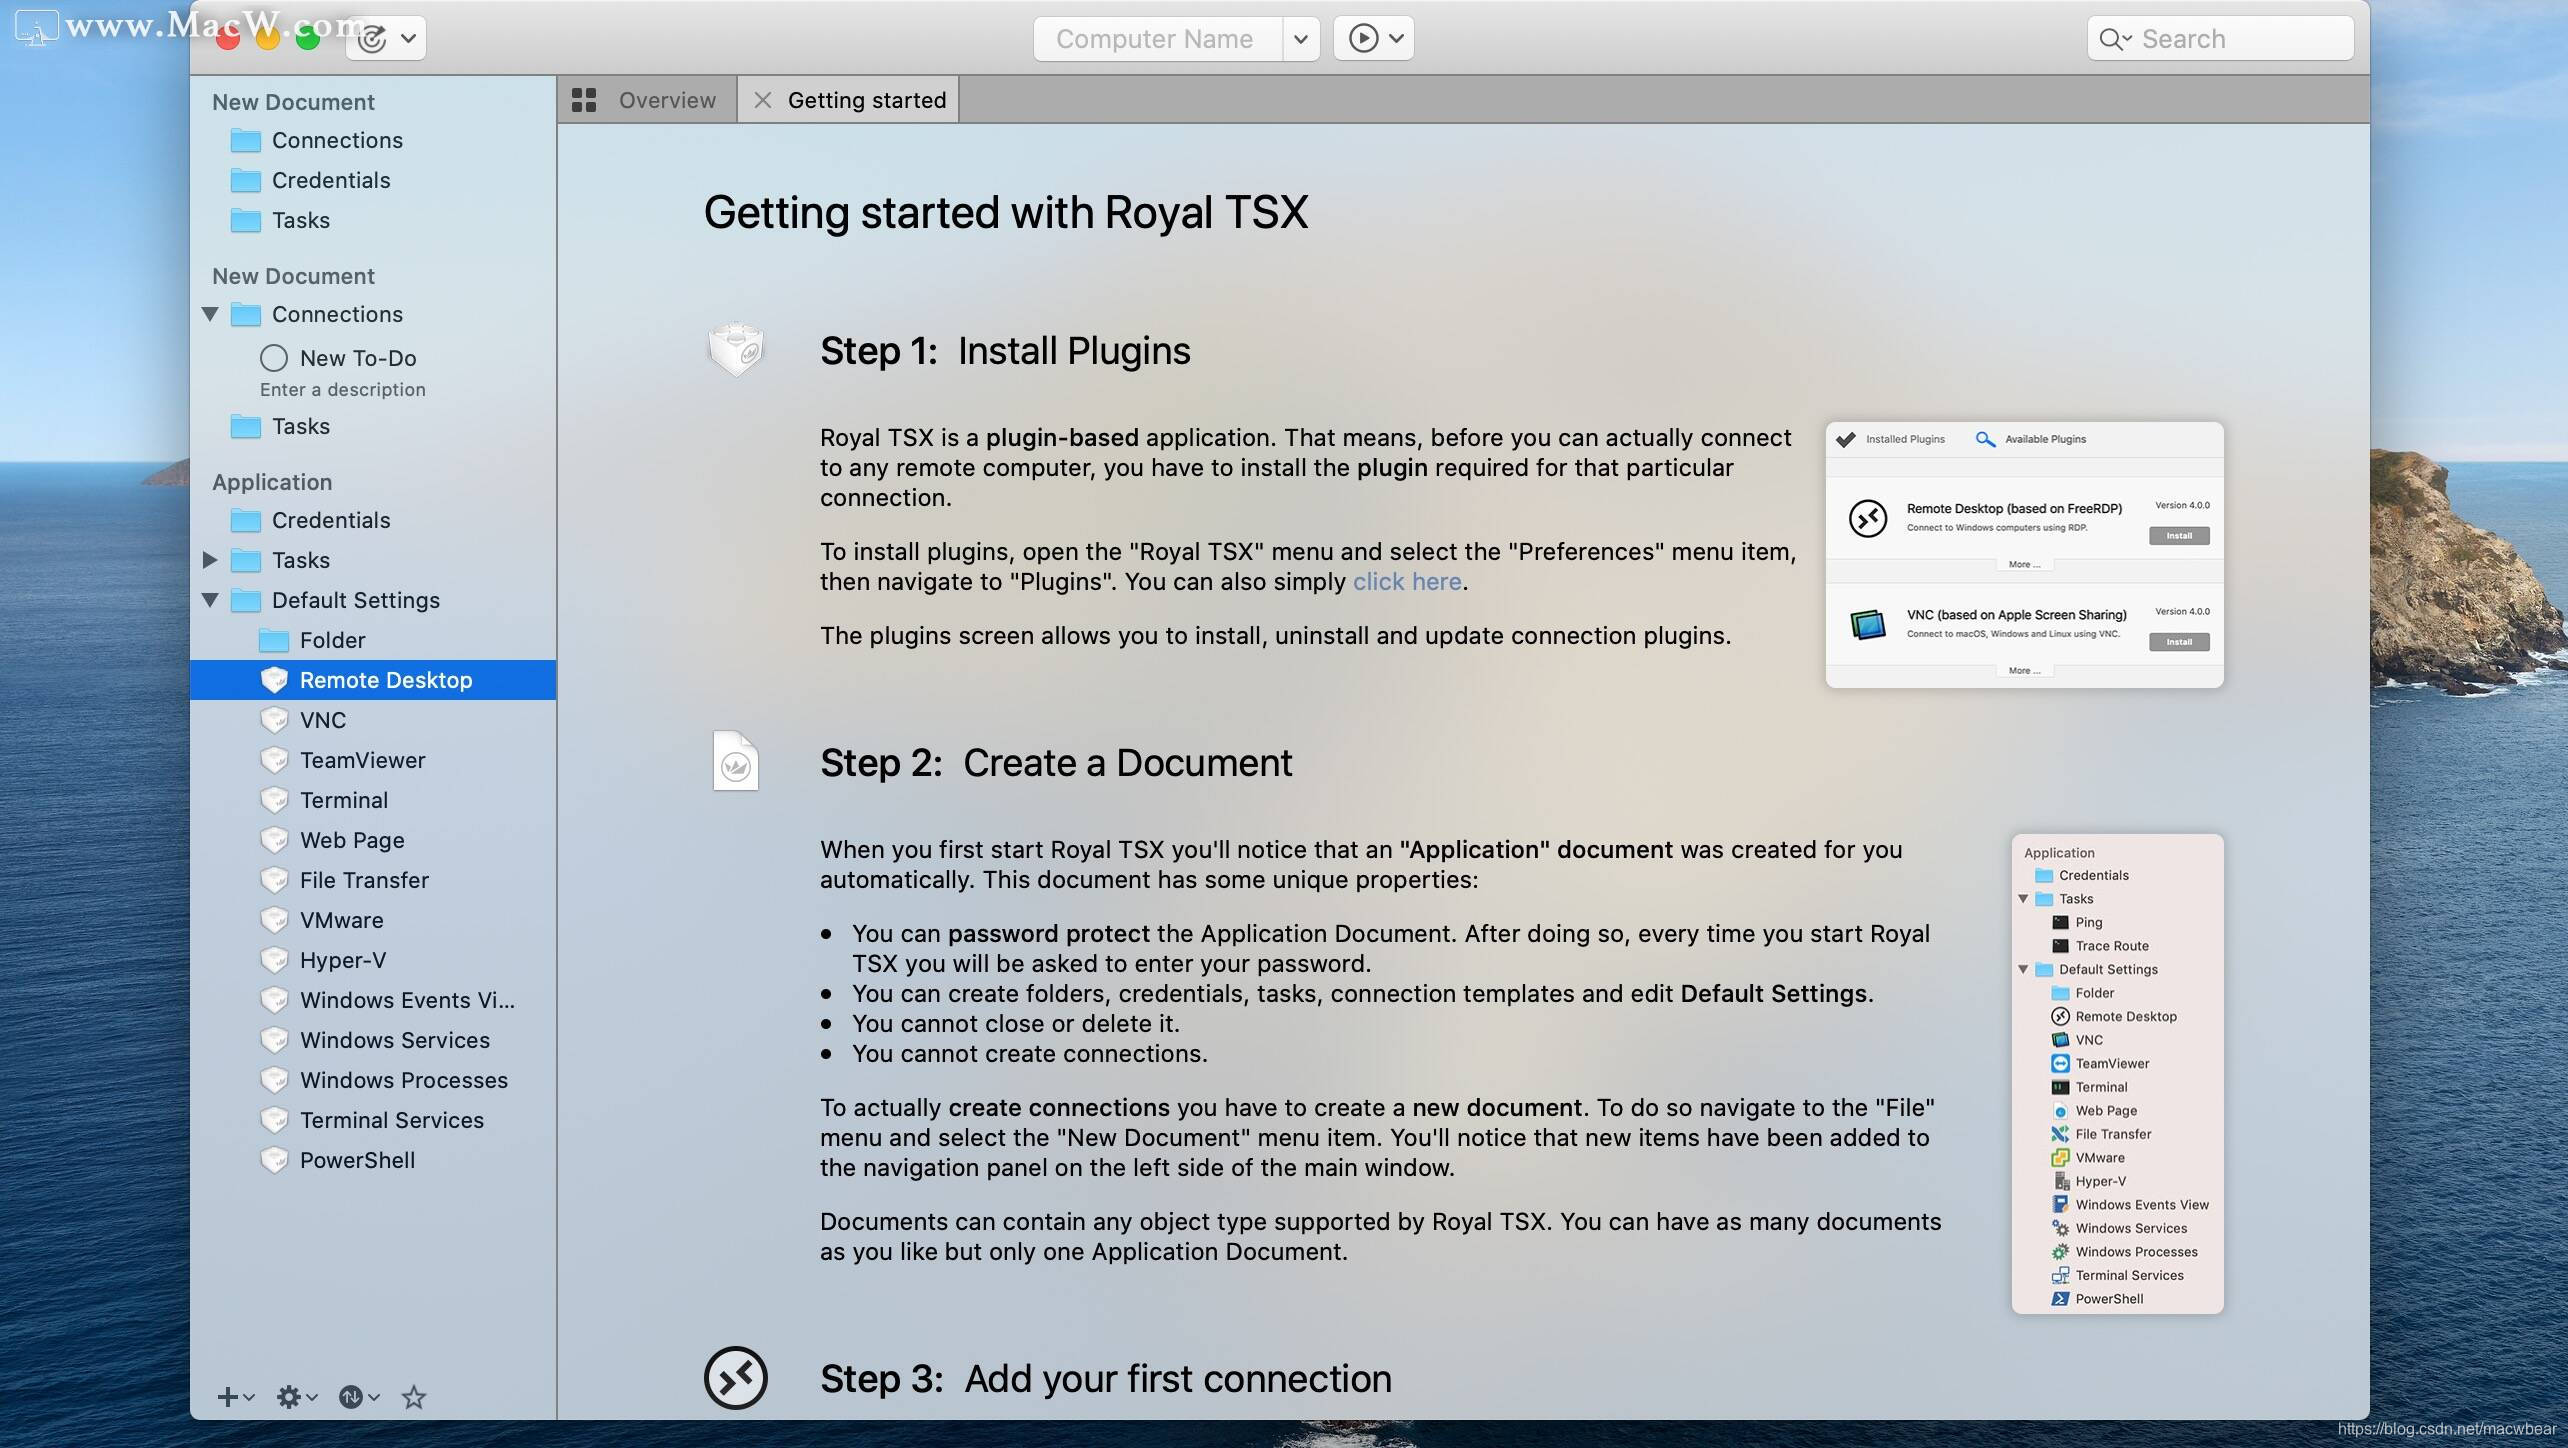Select the Folder default settings item
This screenshot has width=2568, height=1448.
(372, 640)
